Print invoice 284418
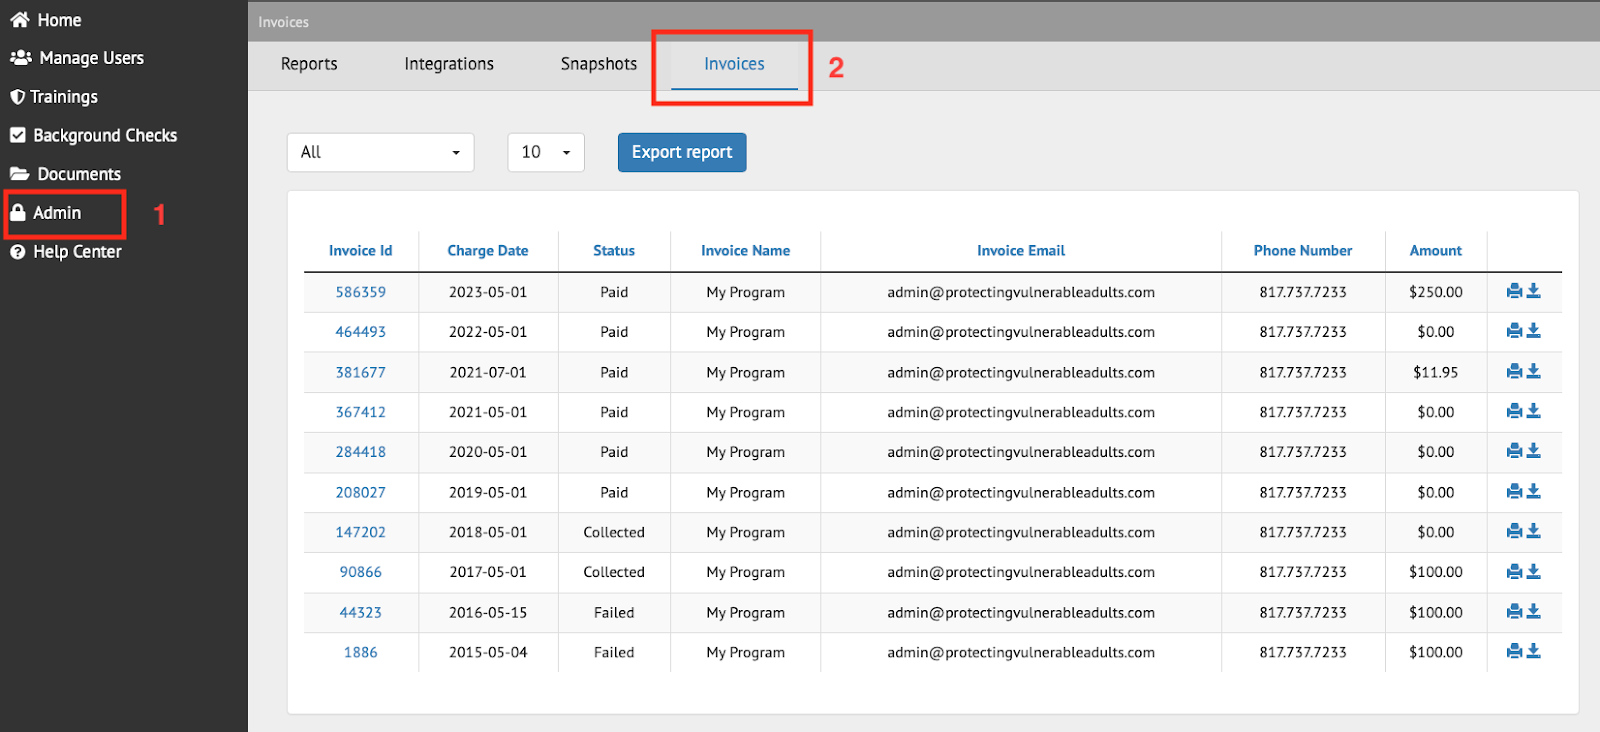The width and height of the screenshot is (1600, 732). [1514, 451]
